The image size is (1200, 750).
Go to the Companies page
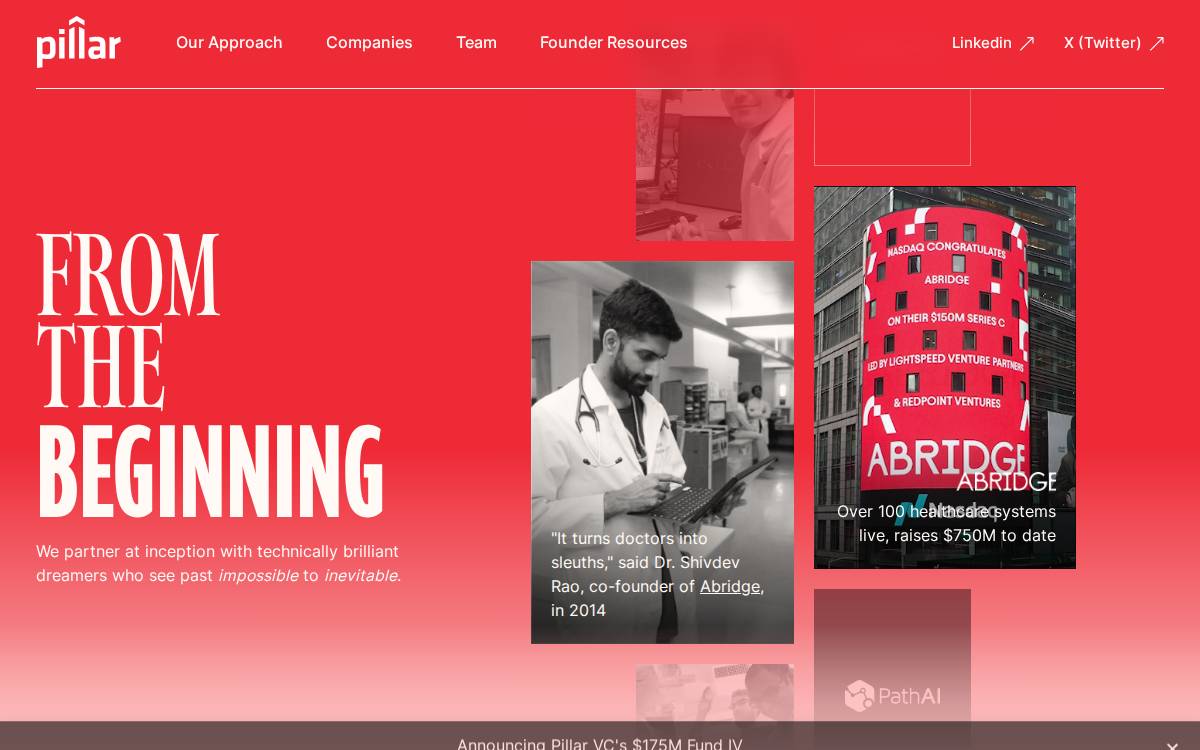click(x=369, y=43)
